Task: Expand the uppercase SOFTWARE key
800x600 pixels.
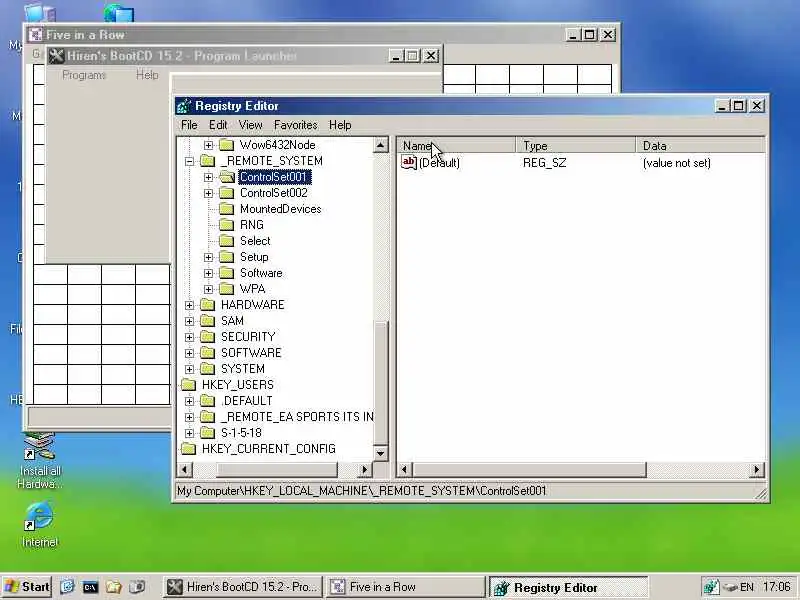Action: [189, 353]
